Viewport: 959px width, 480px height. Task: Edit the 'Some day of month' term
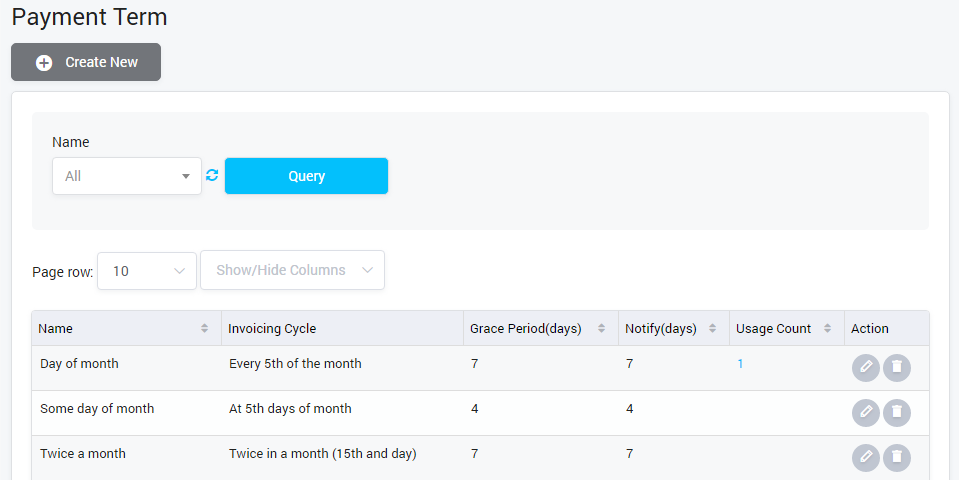coord(865,412)
